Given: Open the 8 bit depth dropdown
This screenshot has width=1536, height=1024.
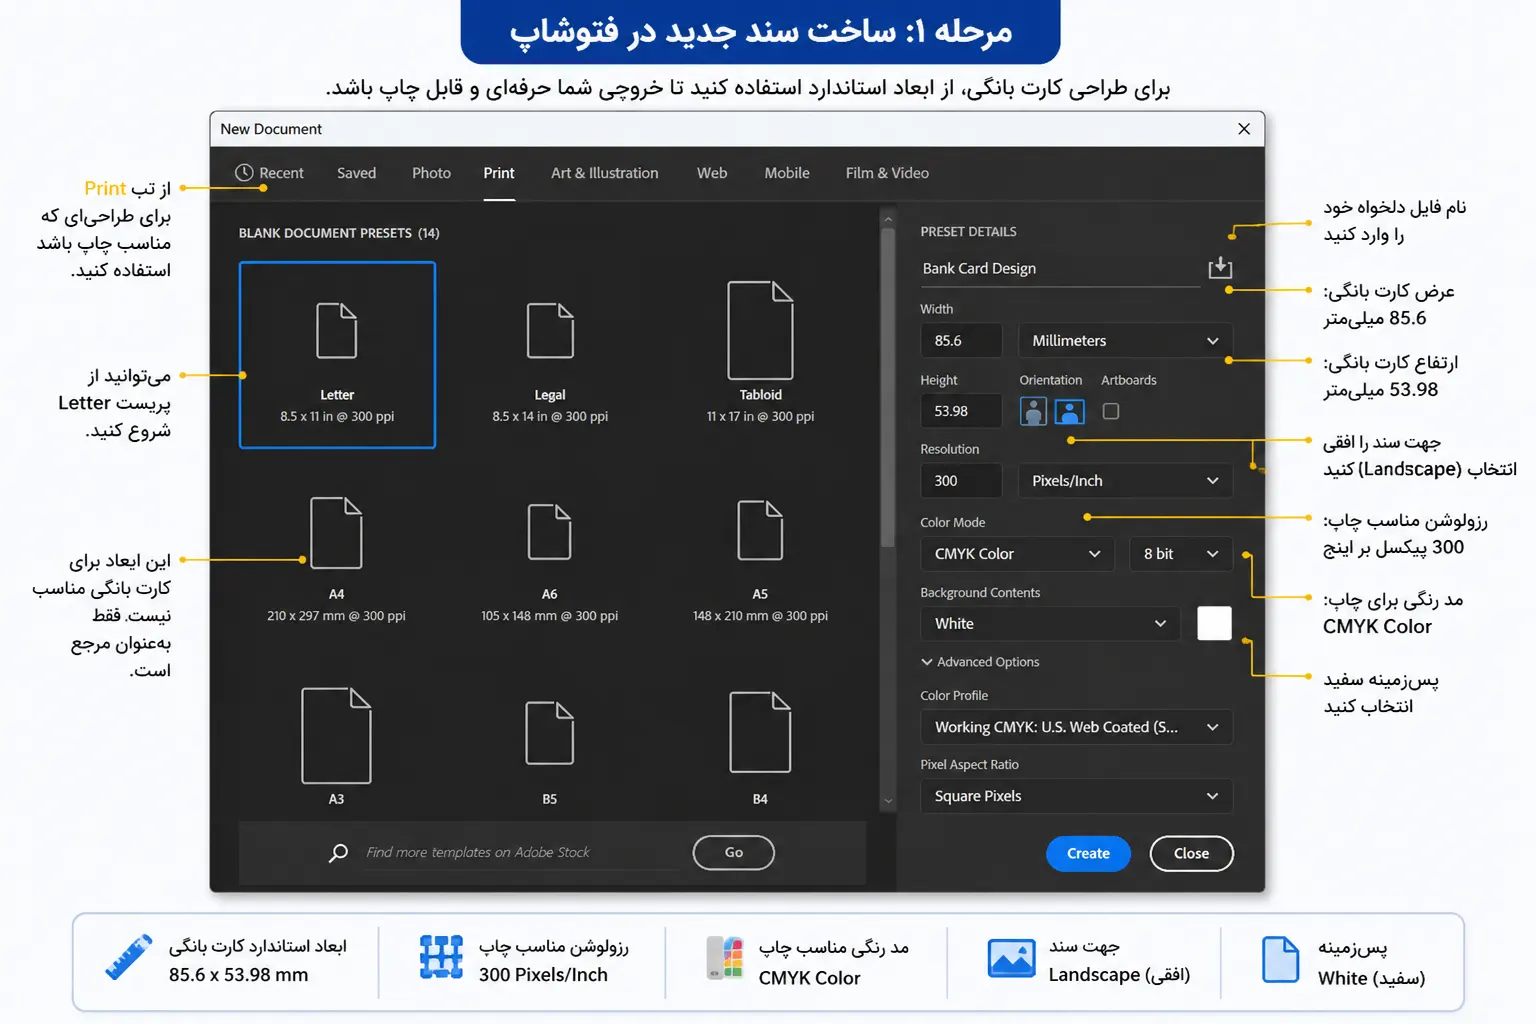Looking at the screenshot, I should [x=1181, y=554].
